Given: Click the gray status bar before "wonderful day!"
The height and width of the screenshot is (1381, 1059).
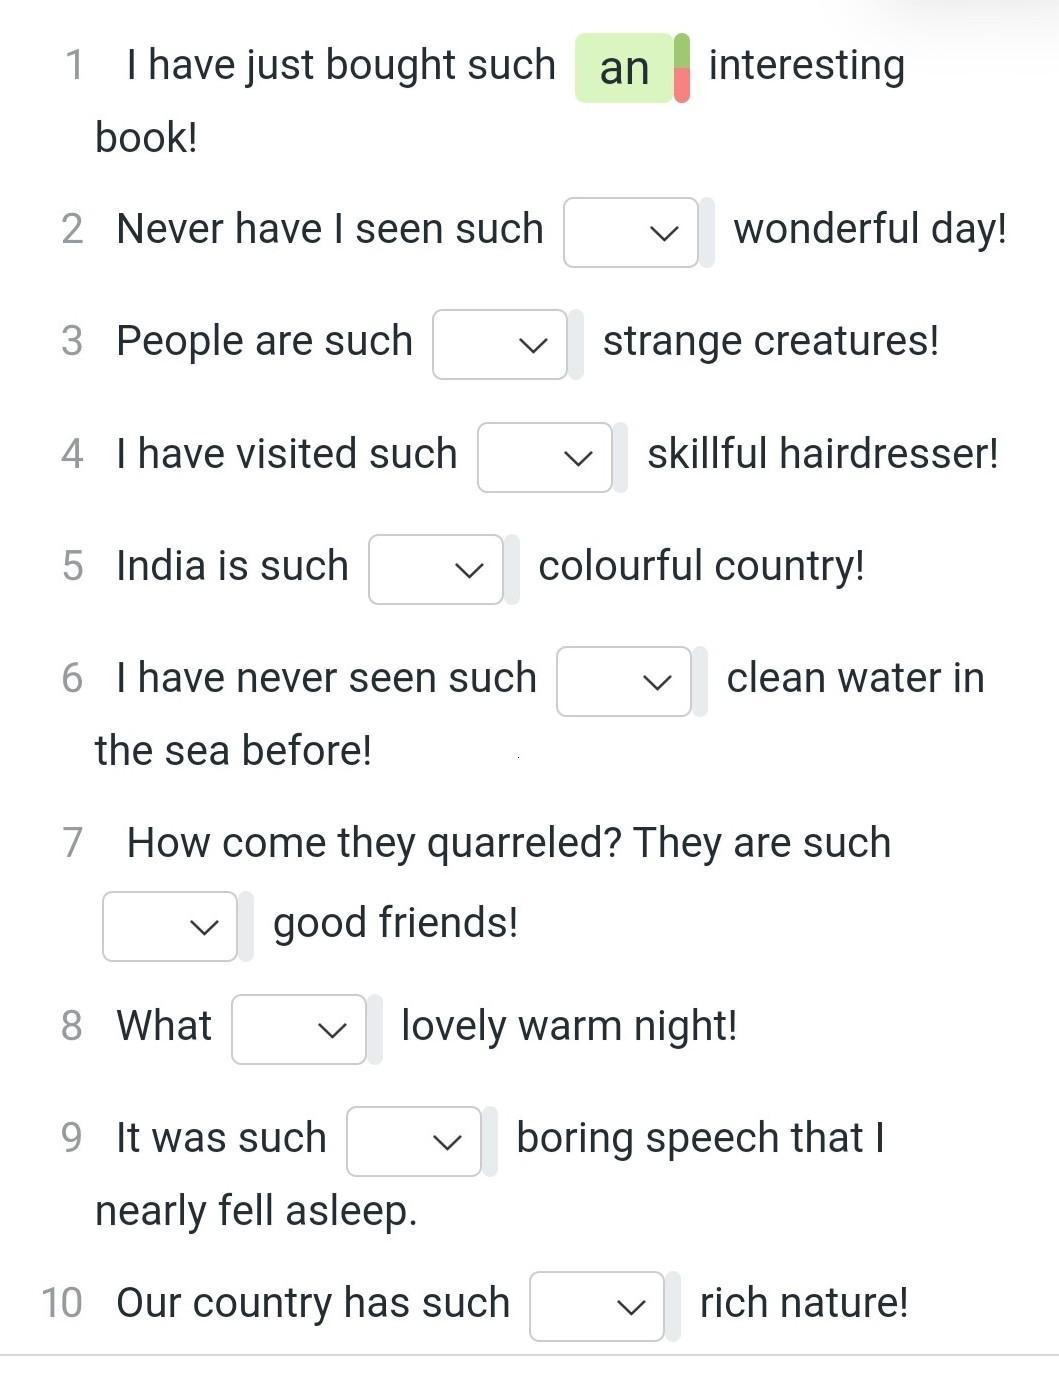Looking at the screenshot, I should [x=707, y=233].
